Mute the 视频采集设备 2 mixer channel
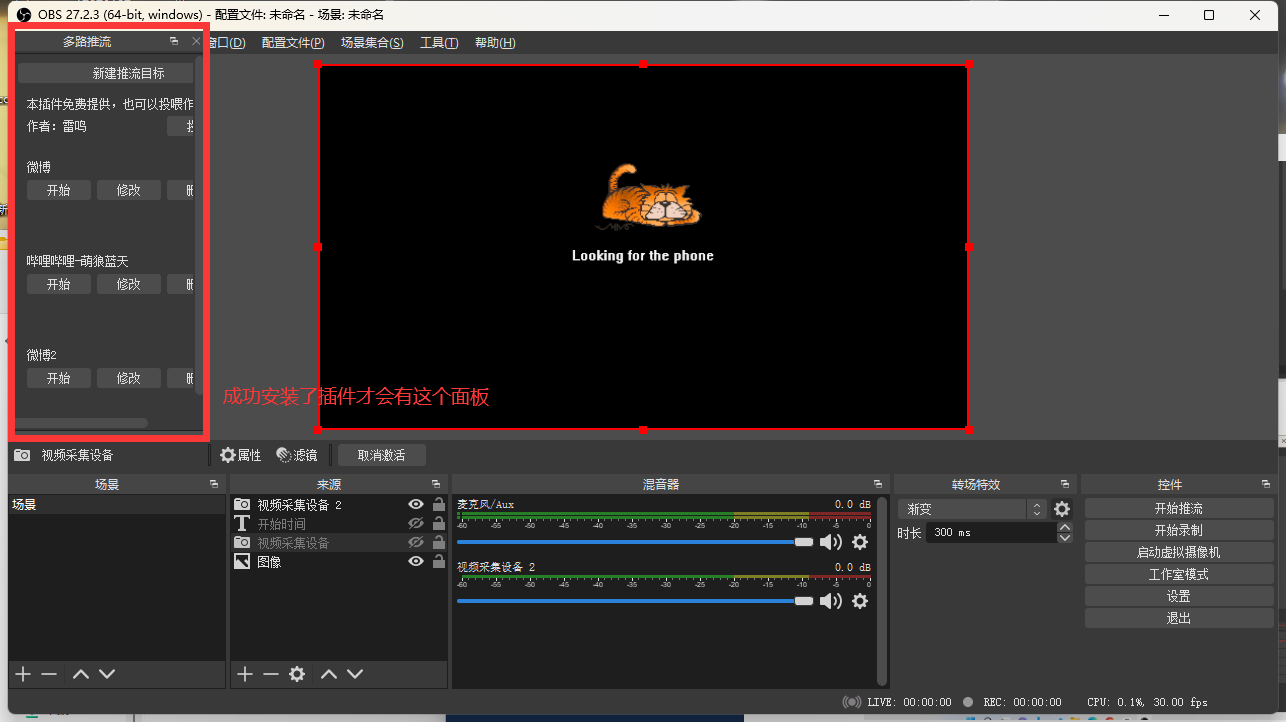 [831, 601]
